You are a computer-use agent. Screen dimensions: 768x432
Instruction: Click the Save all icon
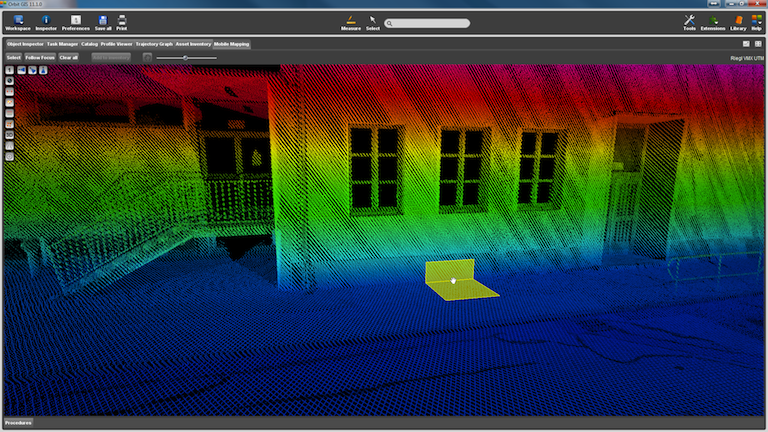tap(103, 21)
